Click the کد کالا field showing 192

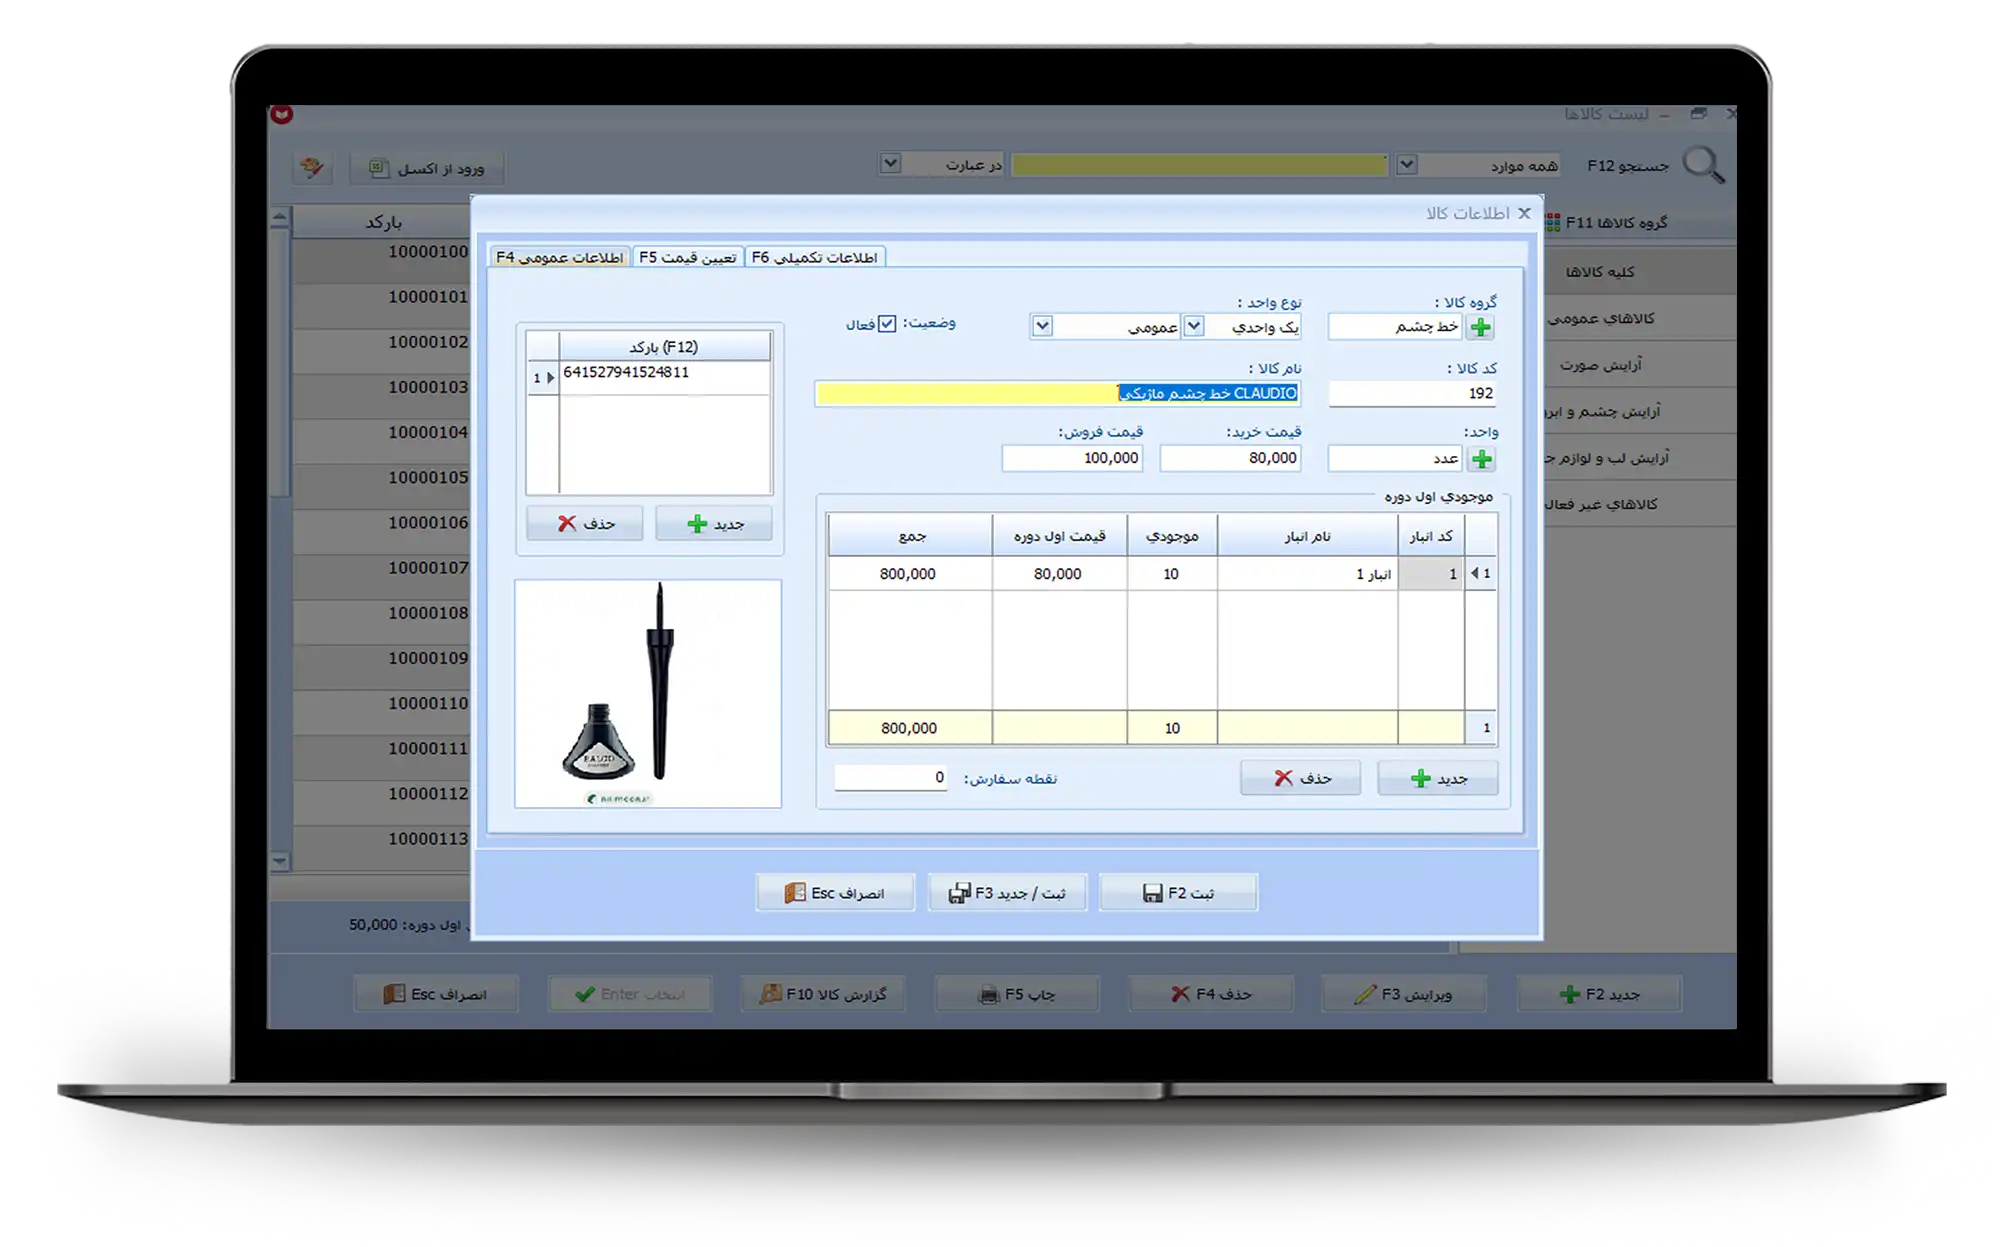[x=1413, y=394]
